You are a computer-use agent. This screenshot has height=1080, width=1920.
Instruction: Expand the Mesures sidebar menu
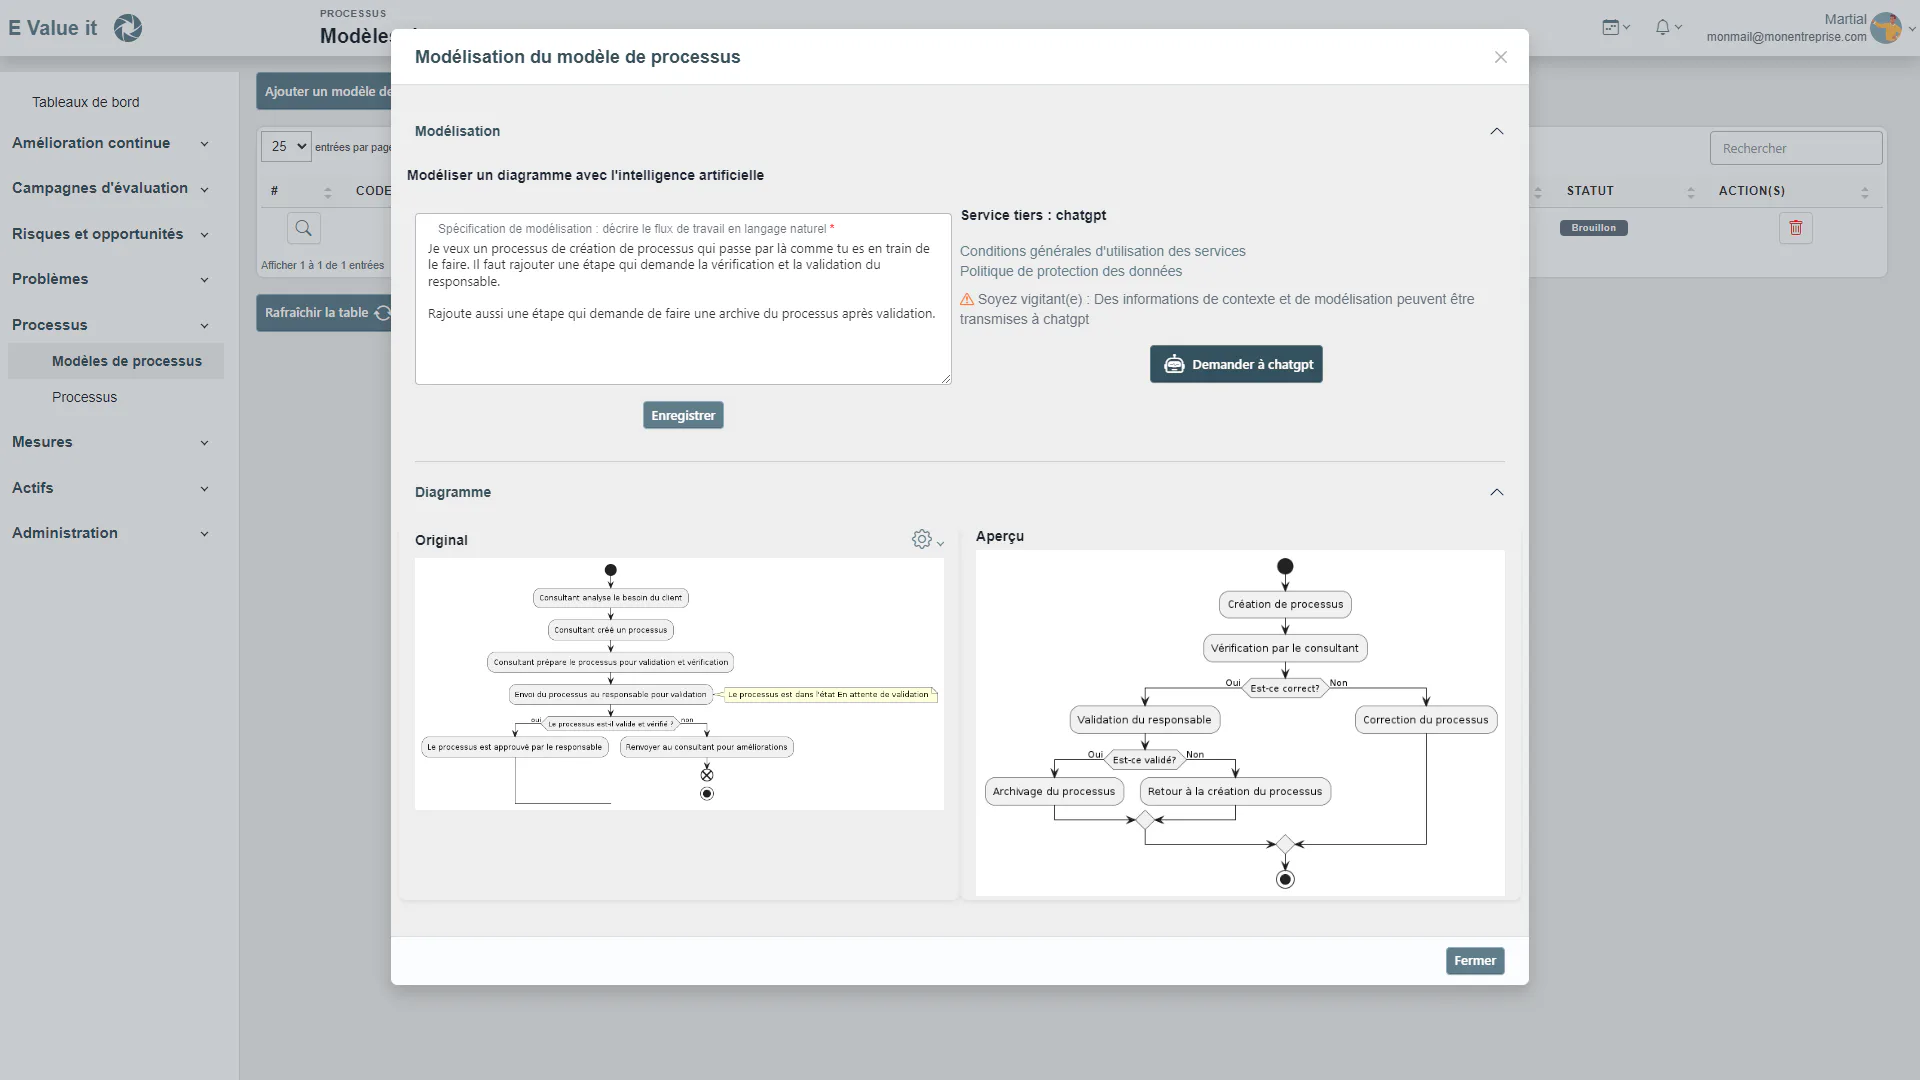point(111,442)
